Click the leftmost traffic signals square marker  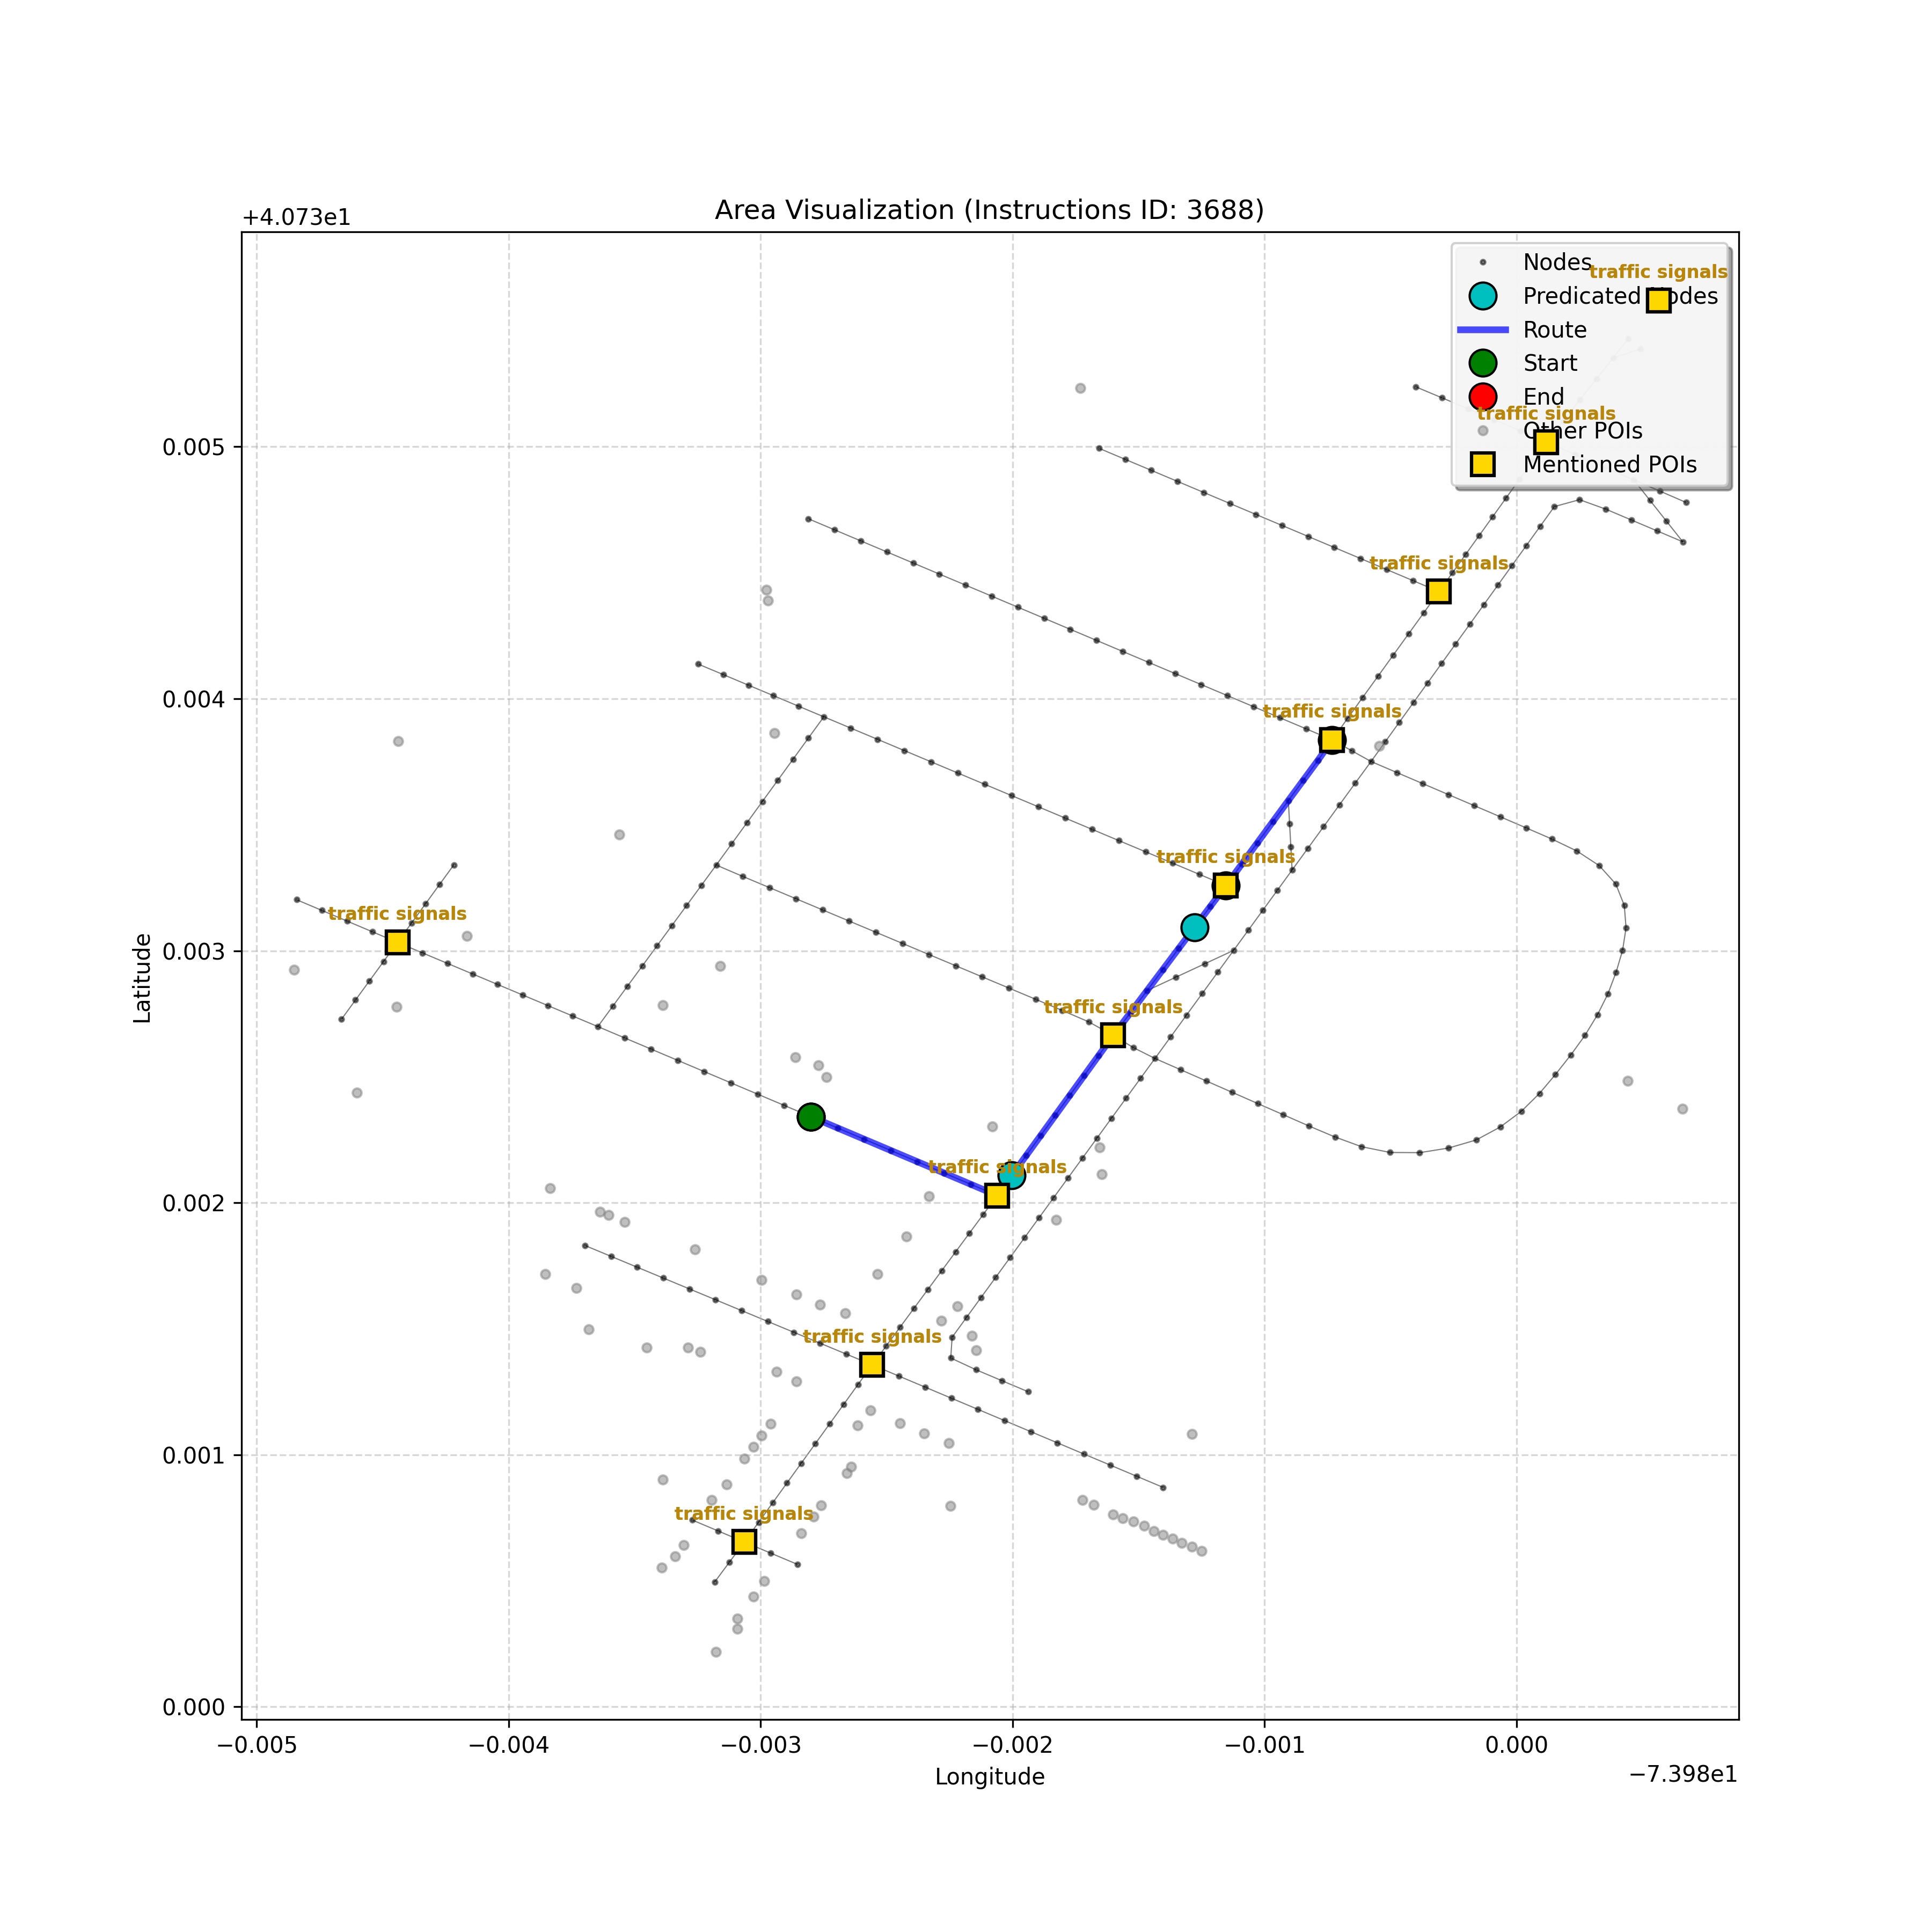[397, 942]
